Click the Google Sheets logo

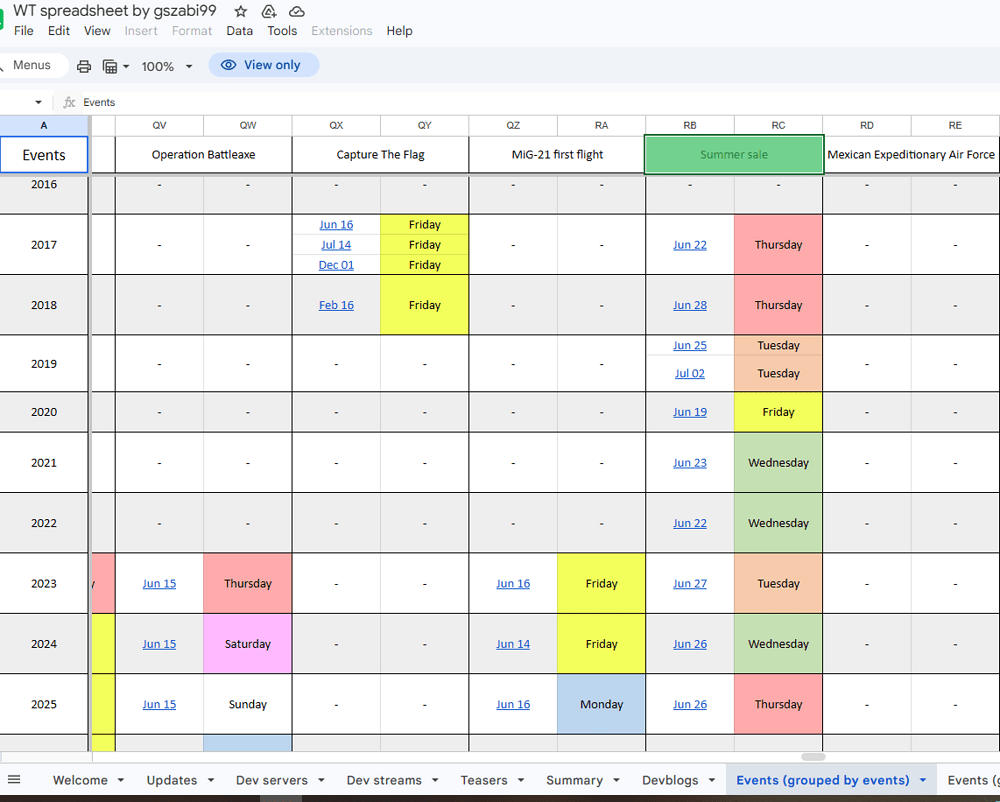pyautogui.click(x=2, y=19)
